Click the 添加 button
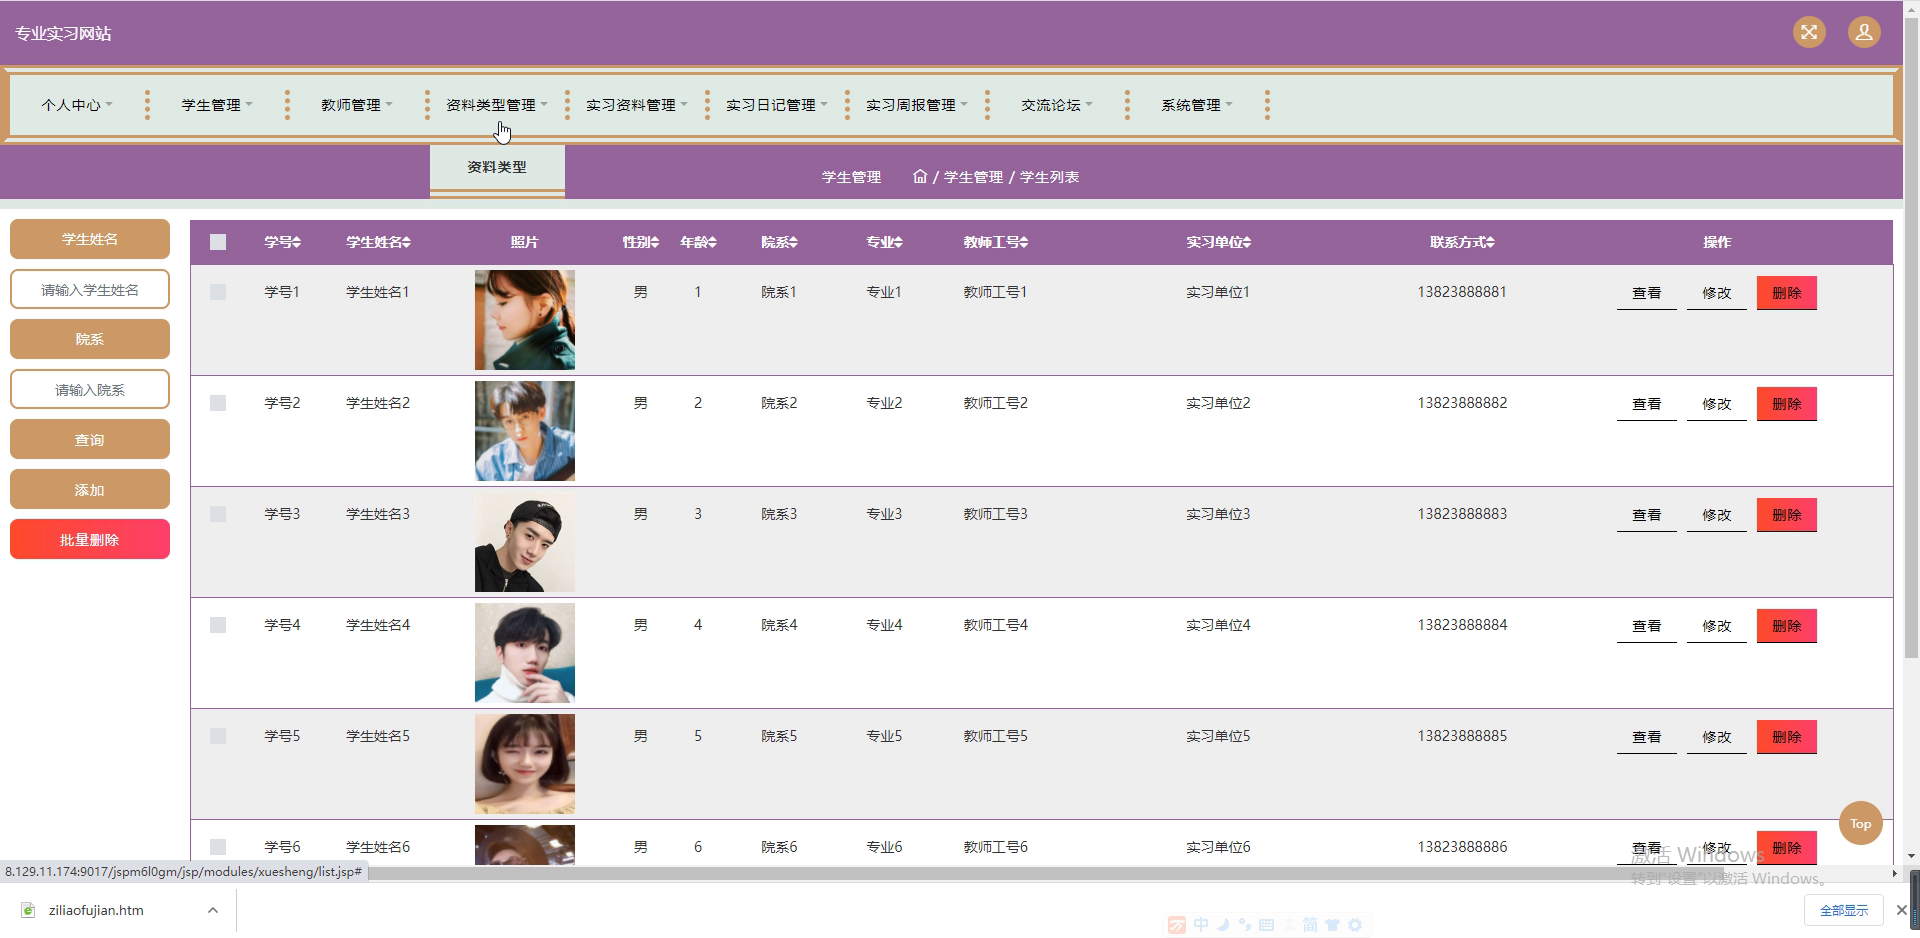This screenshot has height=938, width=1920. click(x=90, y=489)
